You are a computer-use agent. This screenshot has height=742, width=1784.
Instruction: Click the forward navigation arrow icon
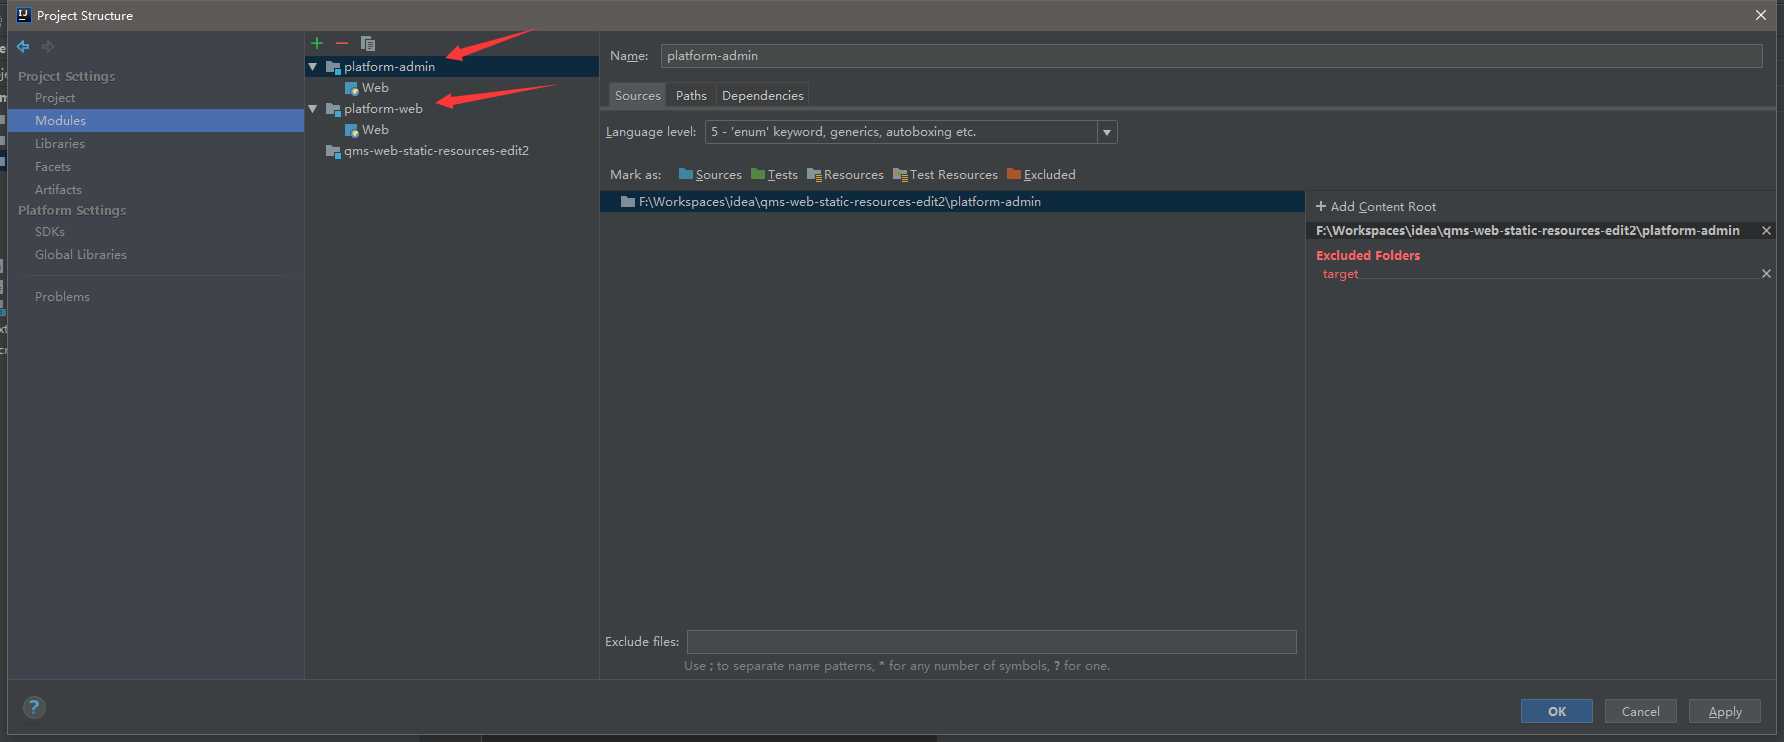pyautogui.click(x=48, y=46)
